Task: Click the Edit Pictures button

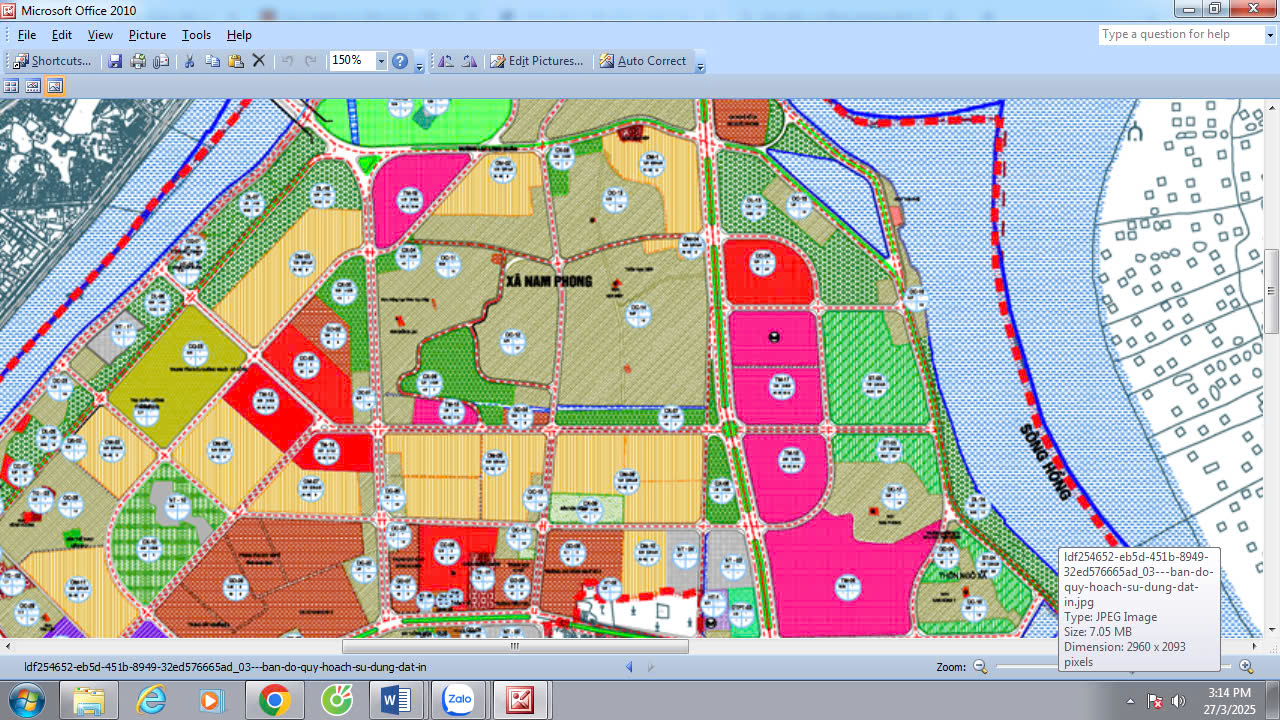Action: coord(536,61)
